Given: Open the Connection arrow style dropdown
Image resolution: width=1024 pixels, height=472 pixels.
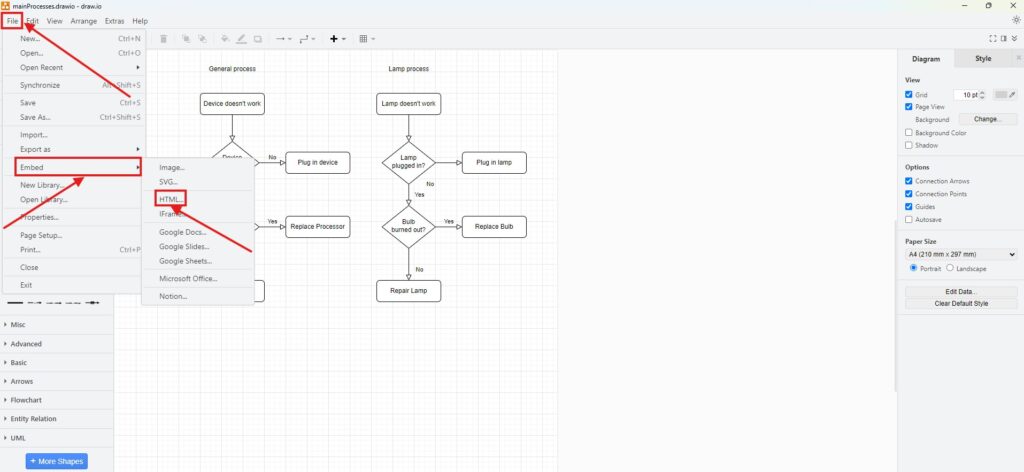Looking at the screenshot, I should pos(283,39).
